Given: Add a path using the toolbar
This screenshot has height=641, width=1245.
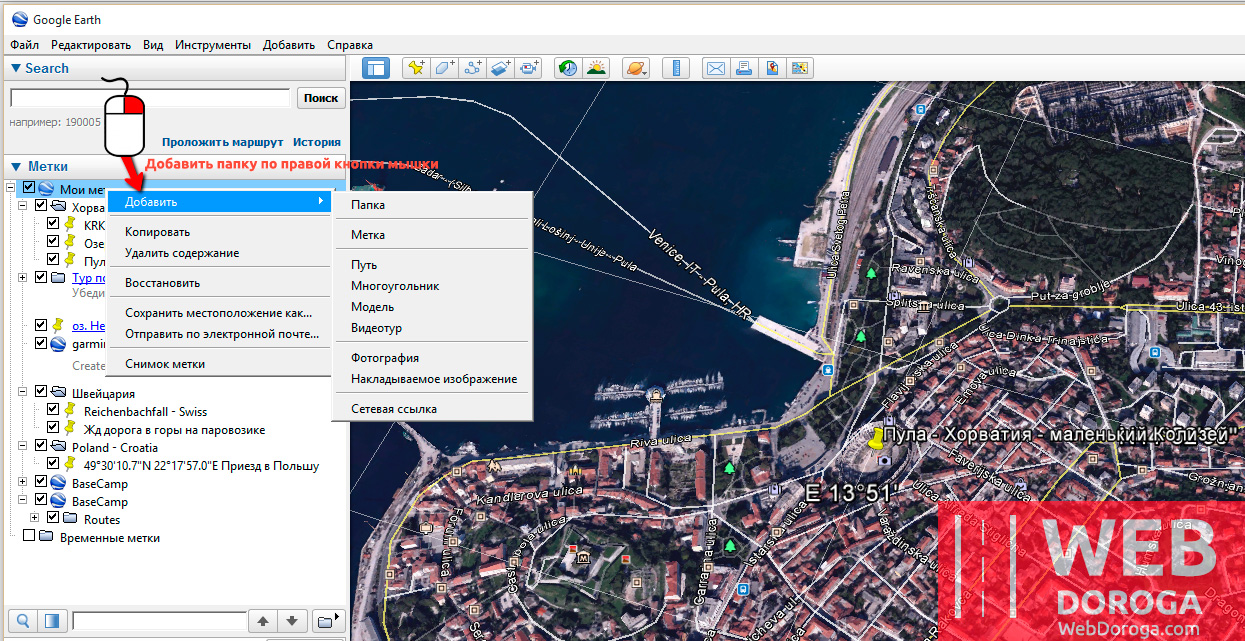Looking at the screenshot, I should click(473, 68).
